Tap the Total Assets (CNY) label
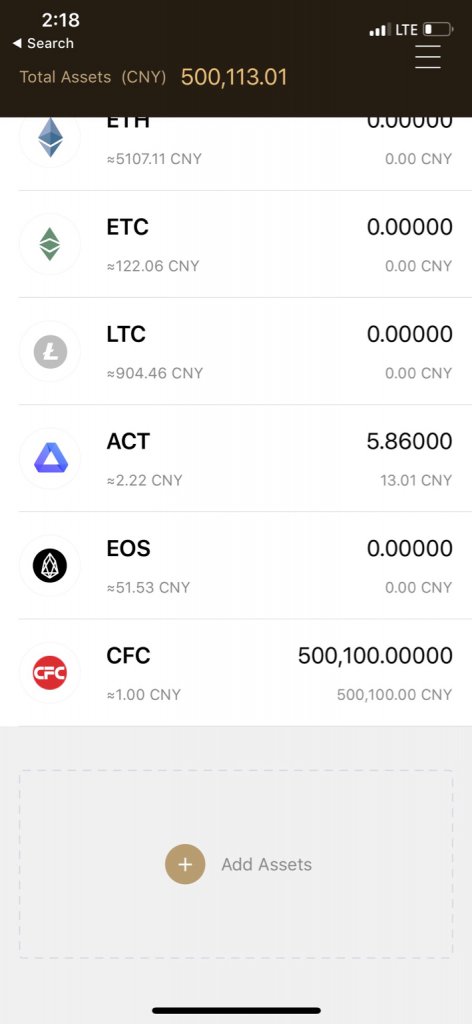 click(93, 77)
